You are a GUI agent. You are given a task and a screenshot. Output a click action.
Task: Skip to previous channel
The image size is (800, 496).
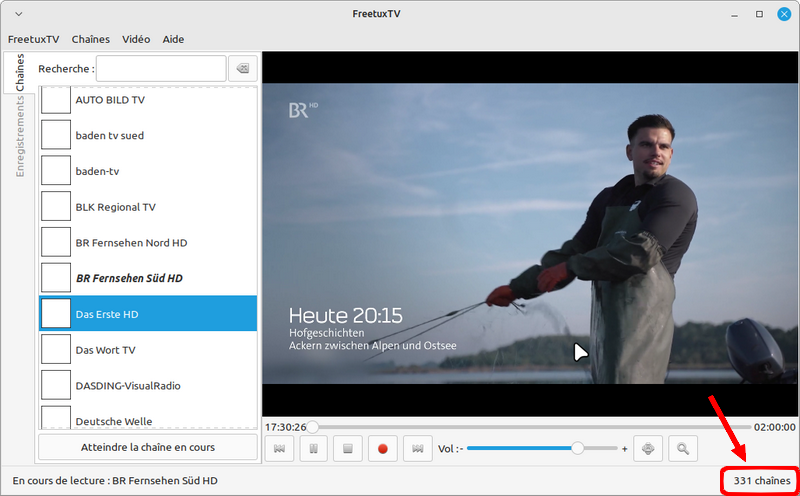point(279,449)
